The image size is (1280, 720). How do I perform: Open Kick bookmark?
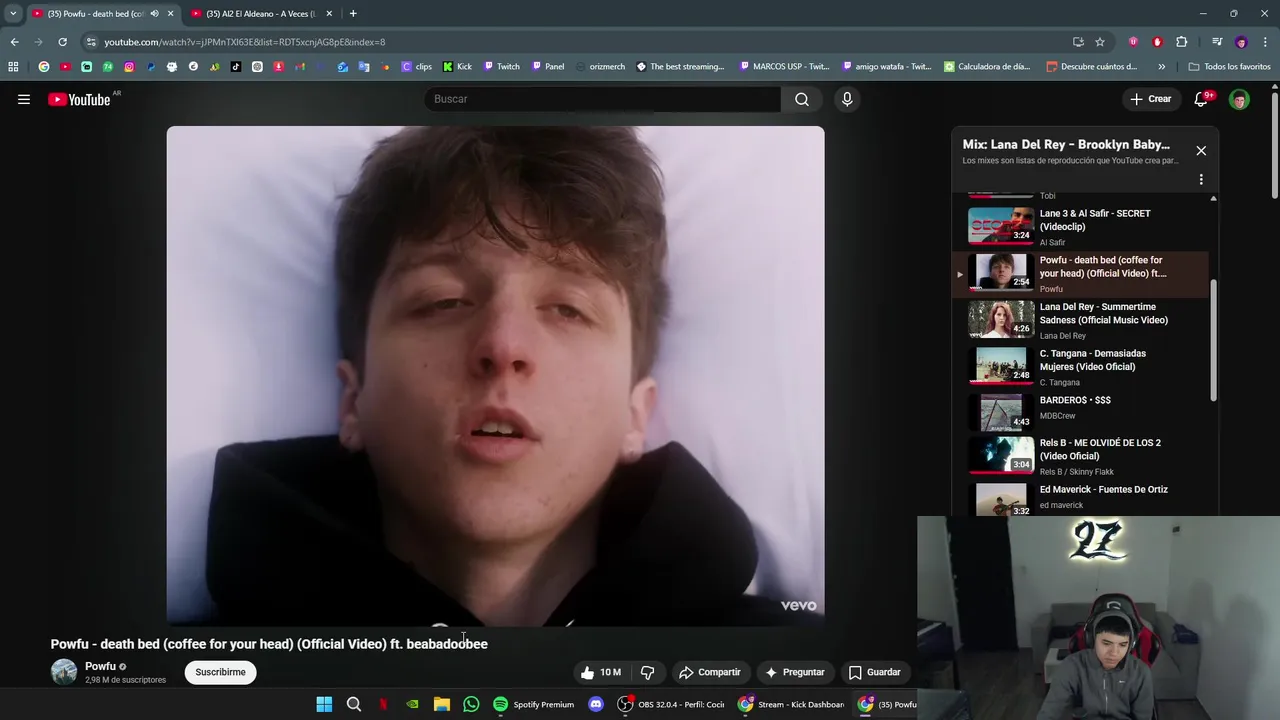456,67
